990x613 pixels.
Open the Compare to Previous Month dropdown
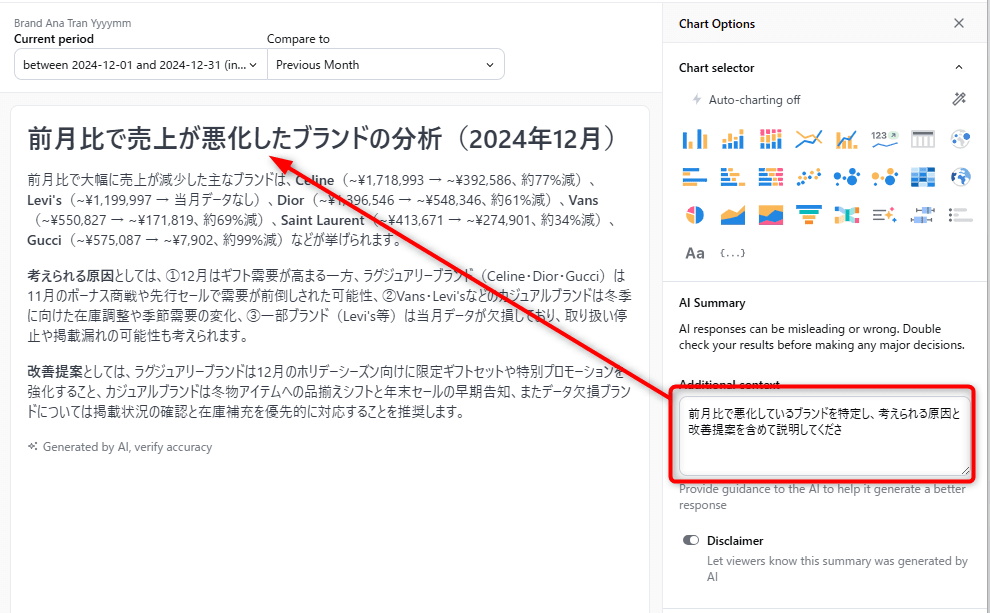pyautogui.click(x=386, y=64)
